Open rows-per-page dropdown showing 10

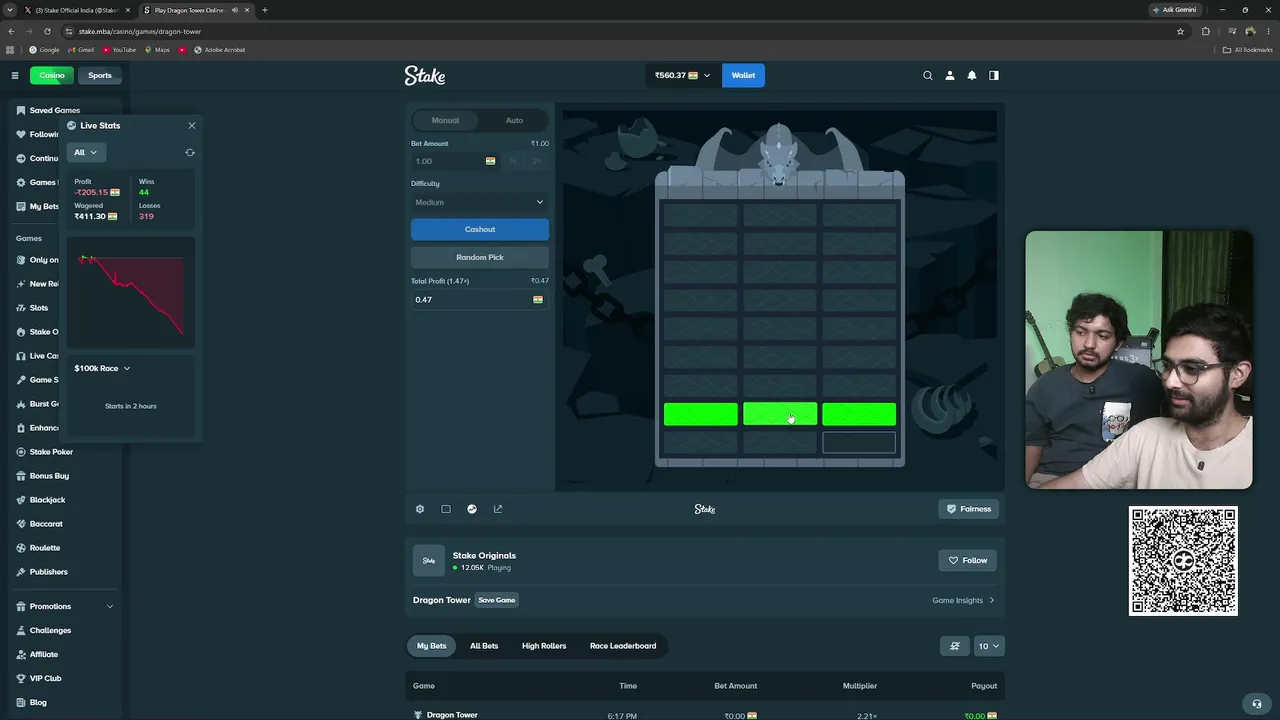(989, 646)
